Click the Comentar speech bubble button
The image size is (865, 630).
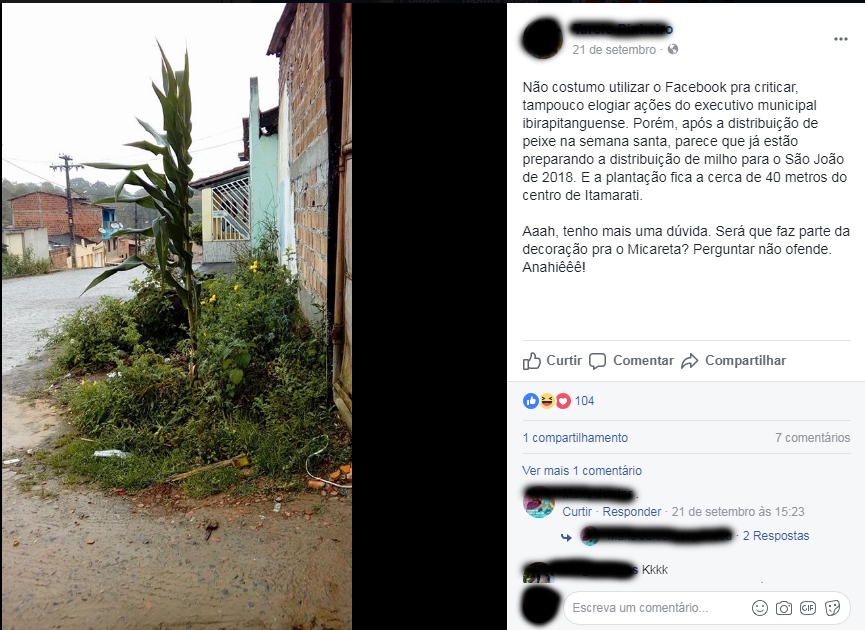coord(631,361)
